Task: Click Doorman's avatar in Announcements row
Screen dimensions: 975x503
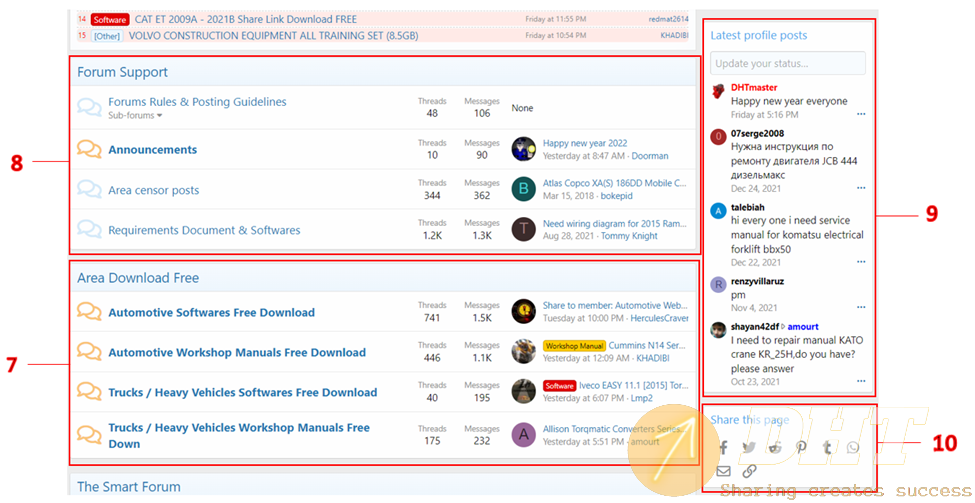Action: 523,150
